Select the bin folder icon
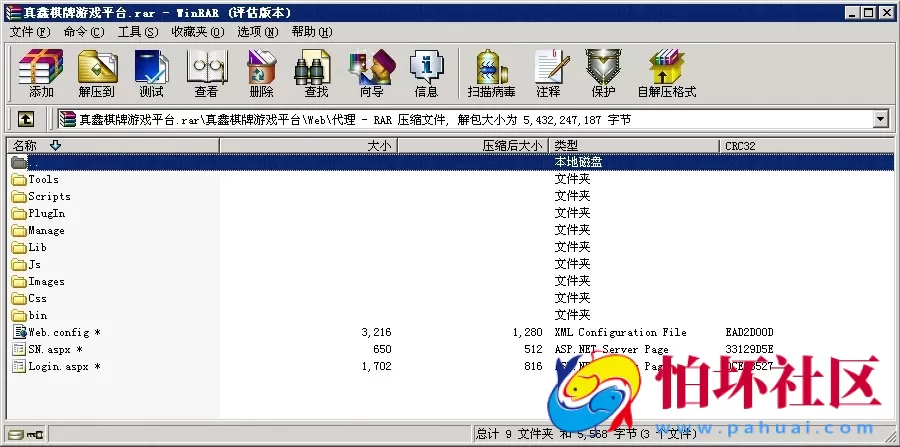 click(19, 316)
